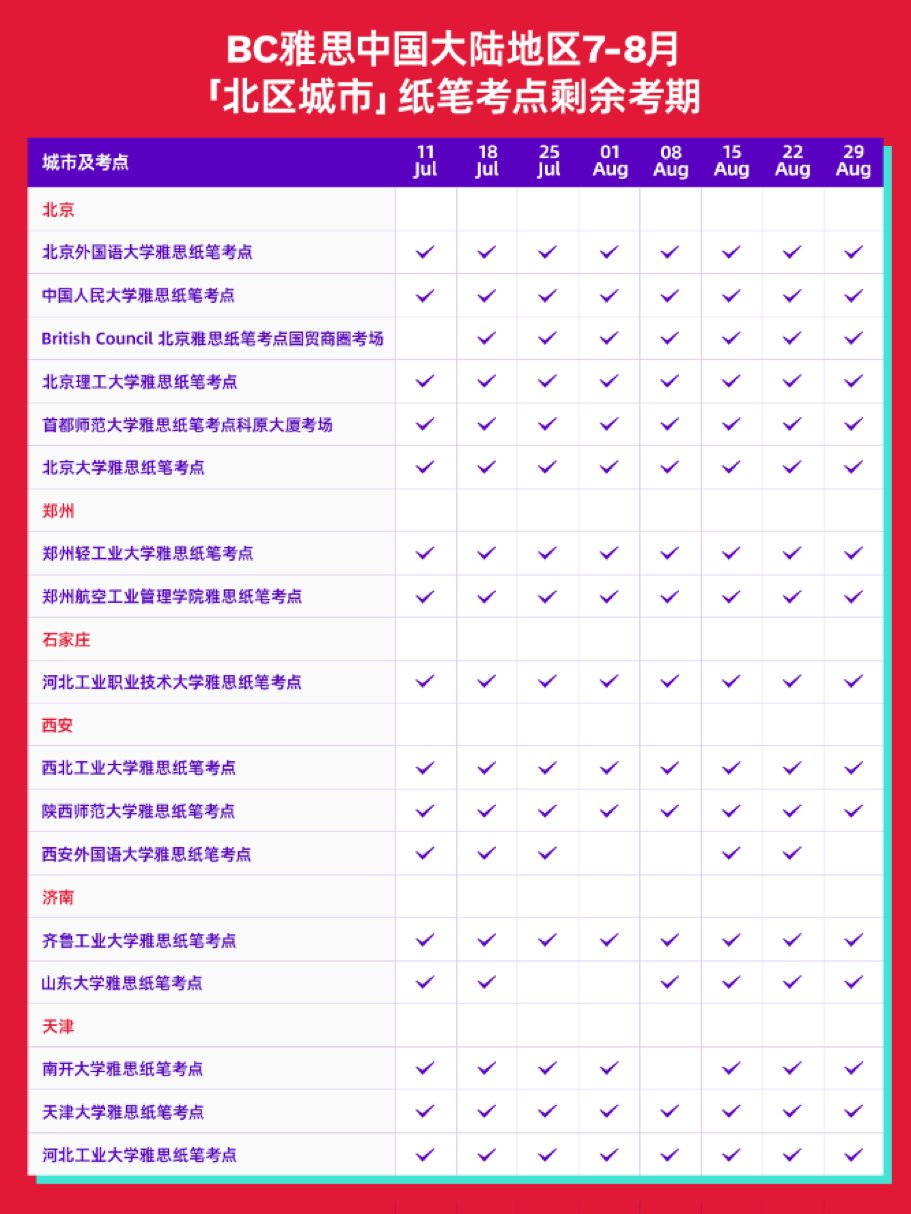The height and width of the screenshot is (1214, 911).
Task: Click the 北京 city heading
Action: (x=58, y=210)
